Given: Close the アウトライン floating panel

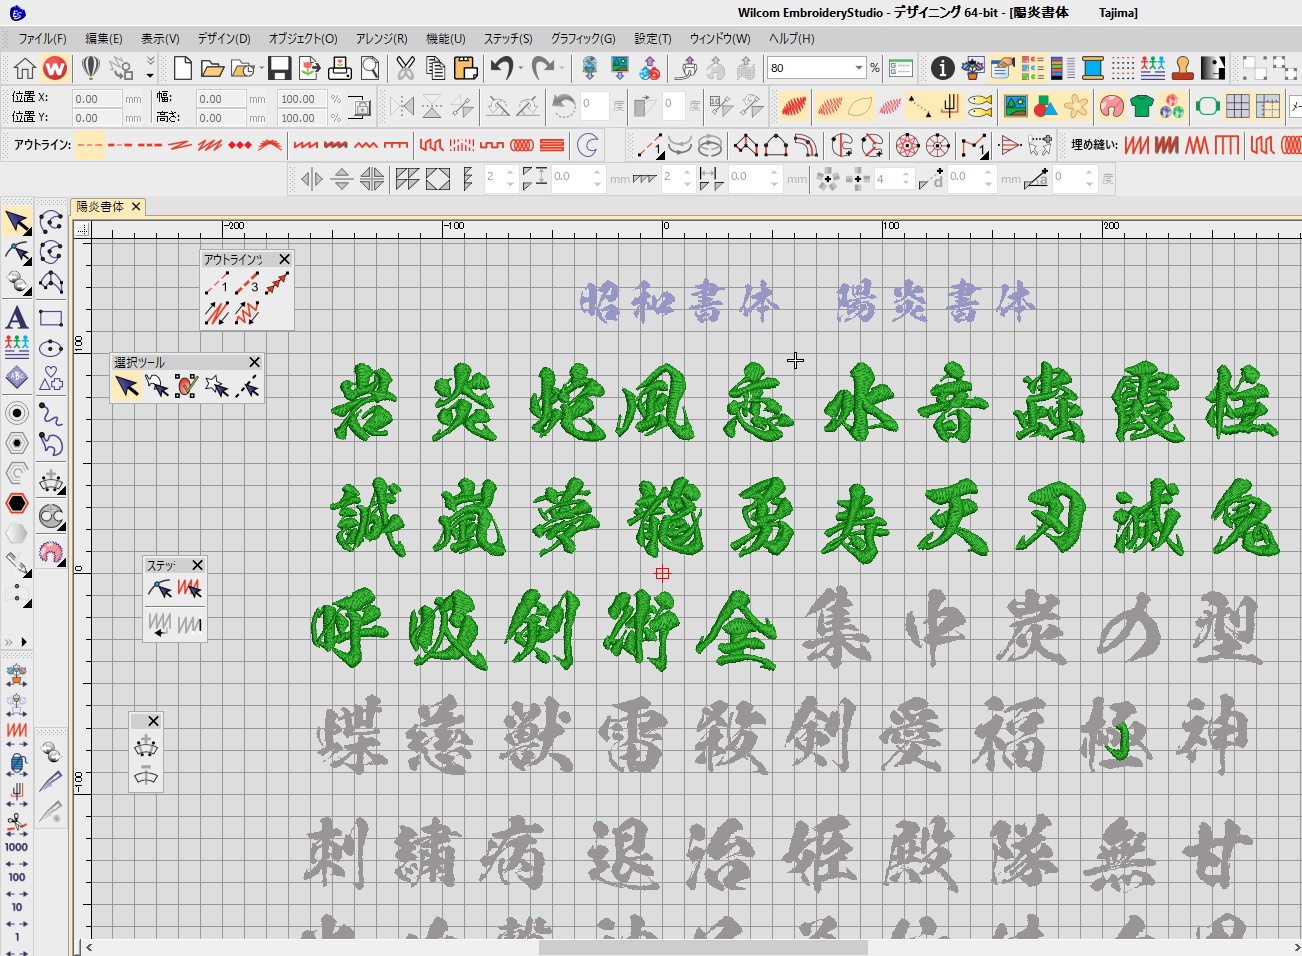Looking at the screenshot, I should tap(284, 259).
